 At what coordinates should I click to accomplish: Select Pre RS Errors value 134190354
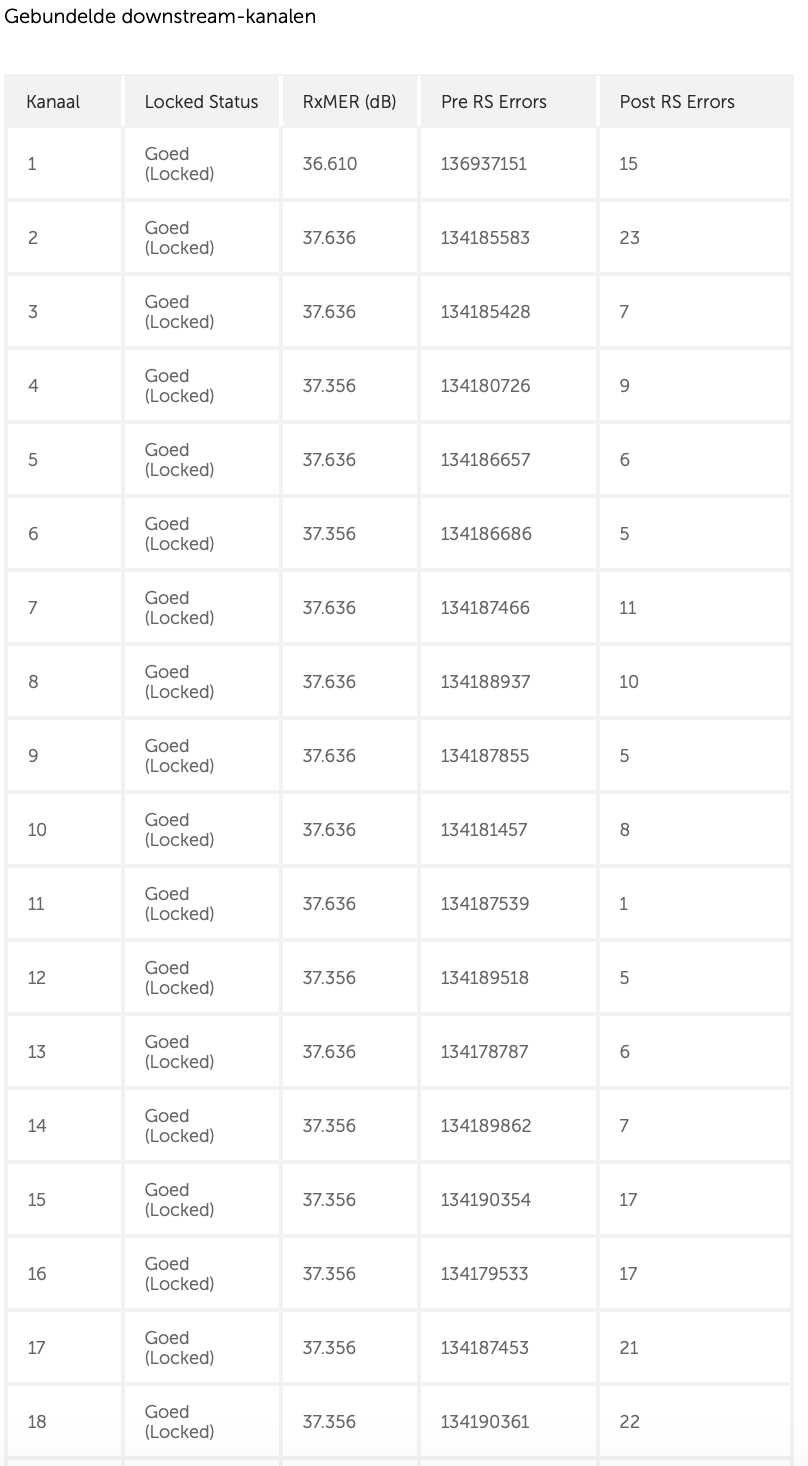486,1200
